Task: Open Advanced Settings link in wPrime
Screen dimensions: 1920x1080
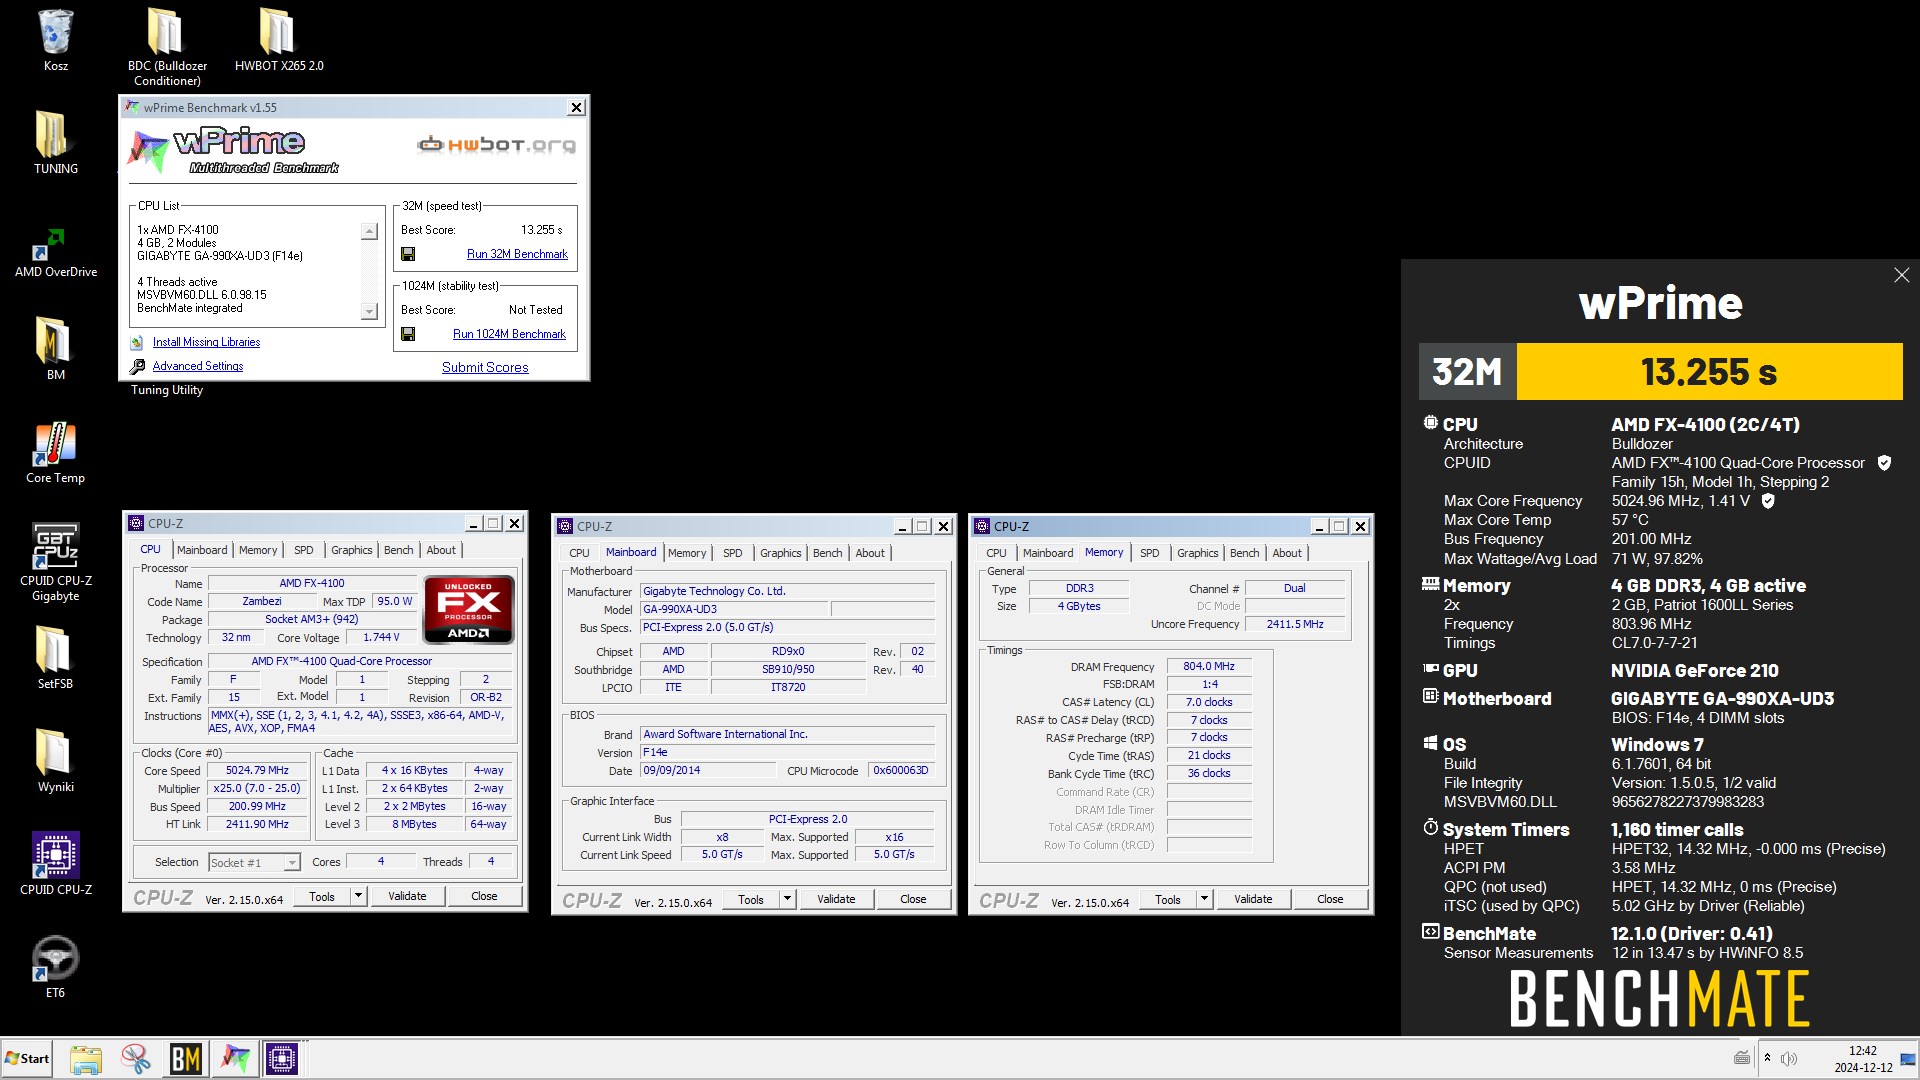Action: point(198,366)
